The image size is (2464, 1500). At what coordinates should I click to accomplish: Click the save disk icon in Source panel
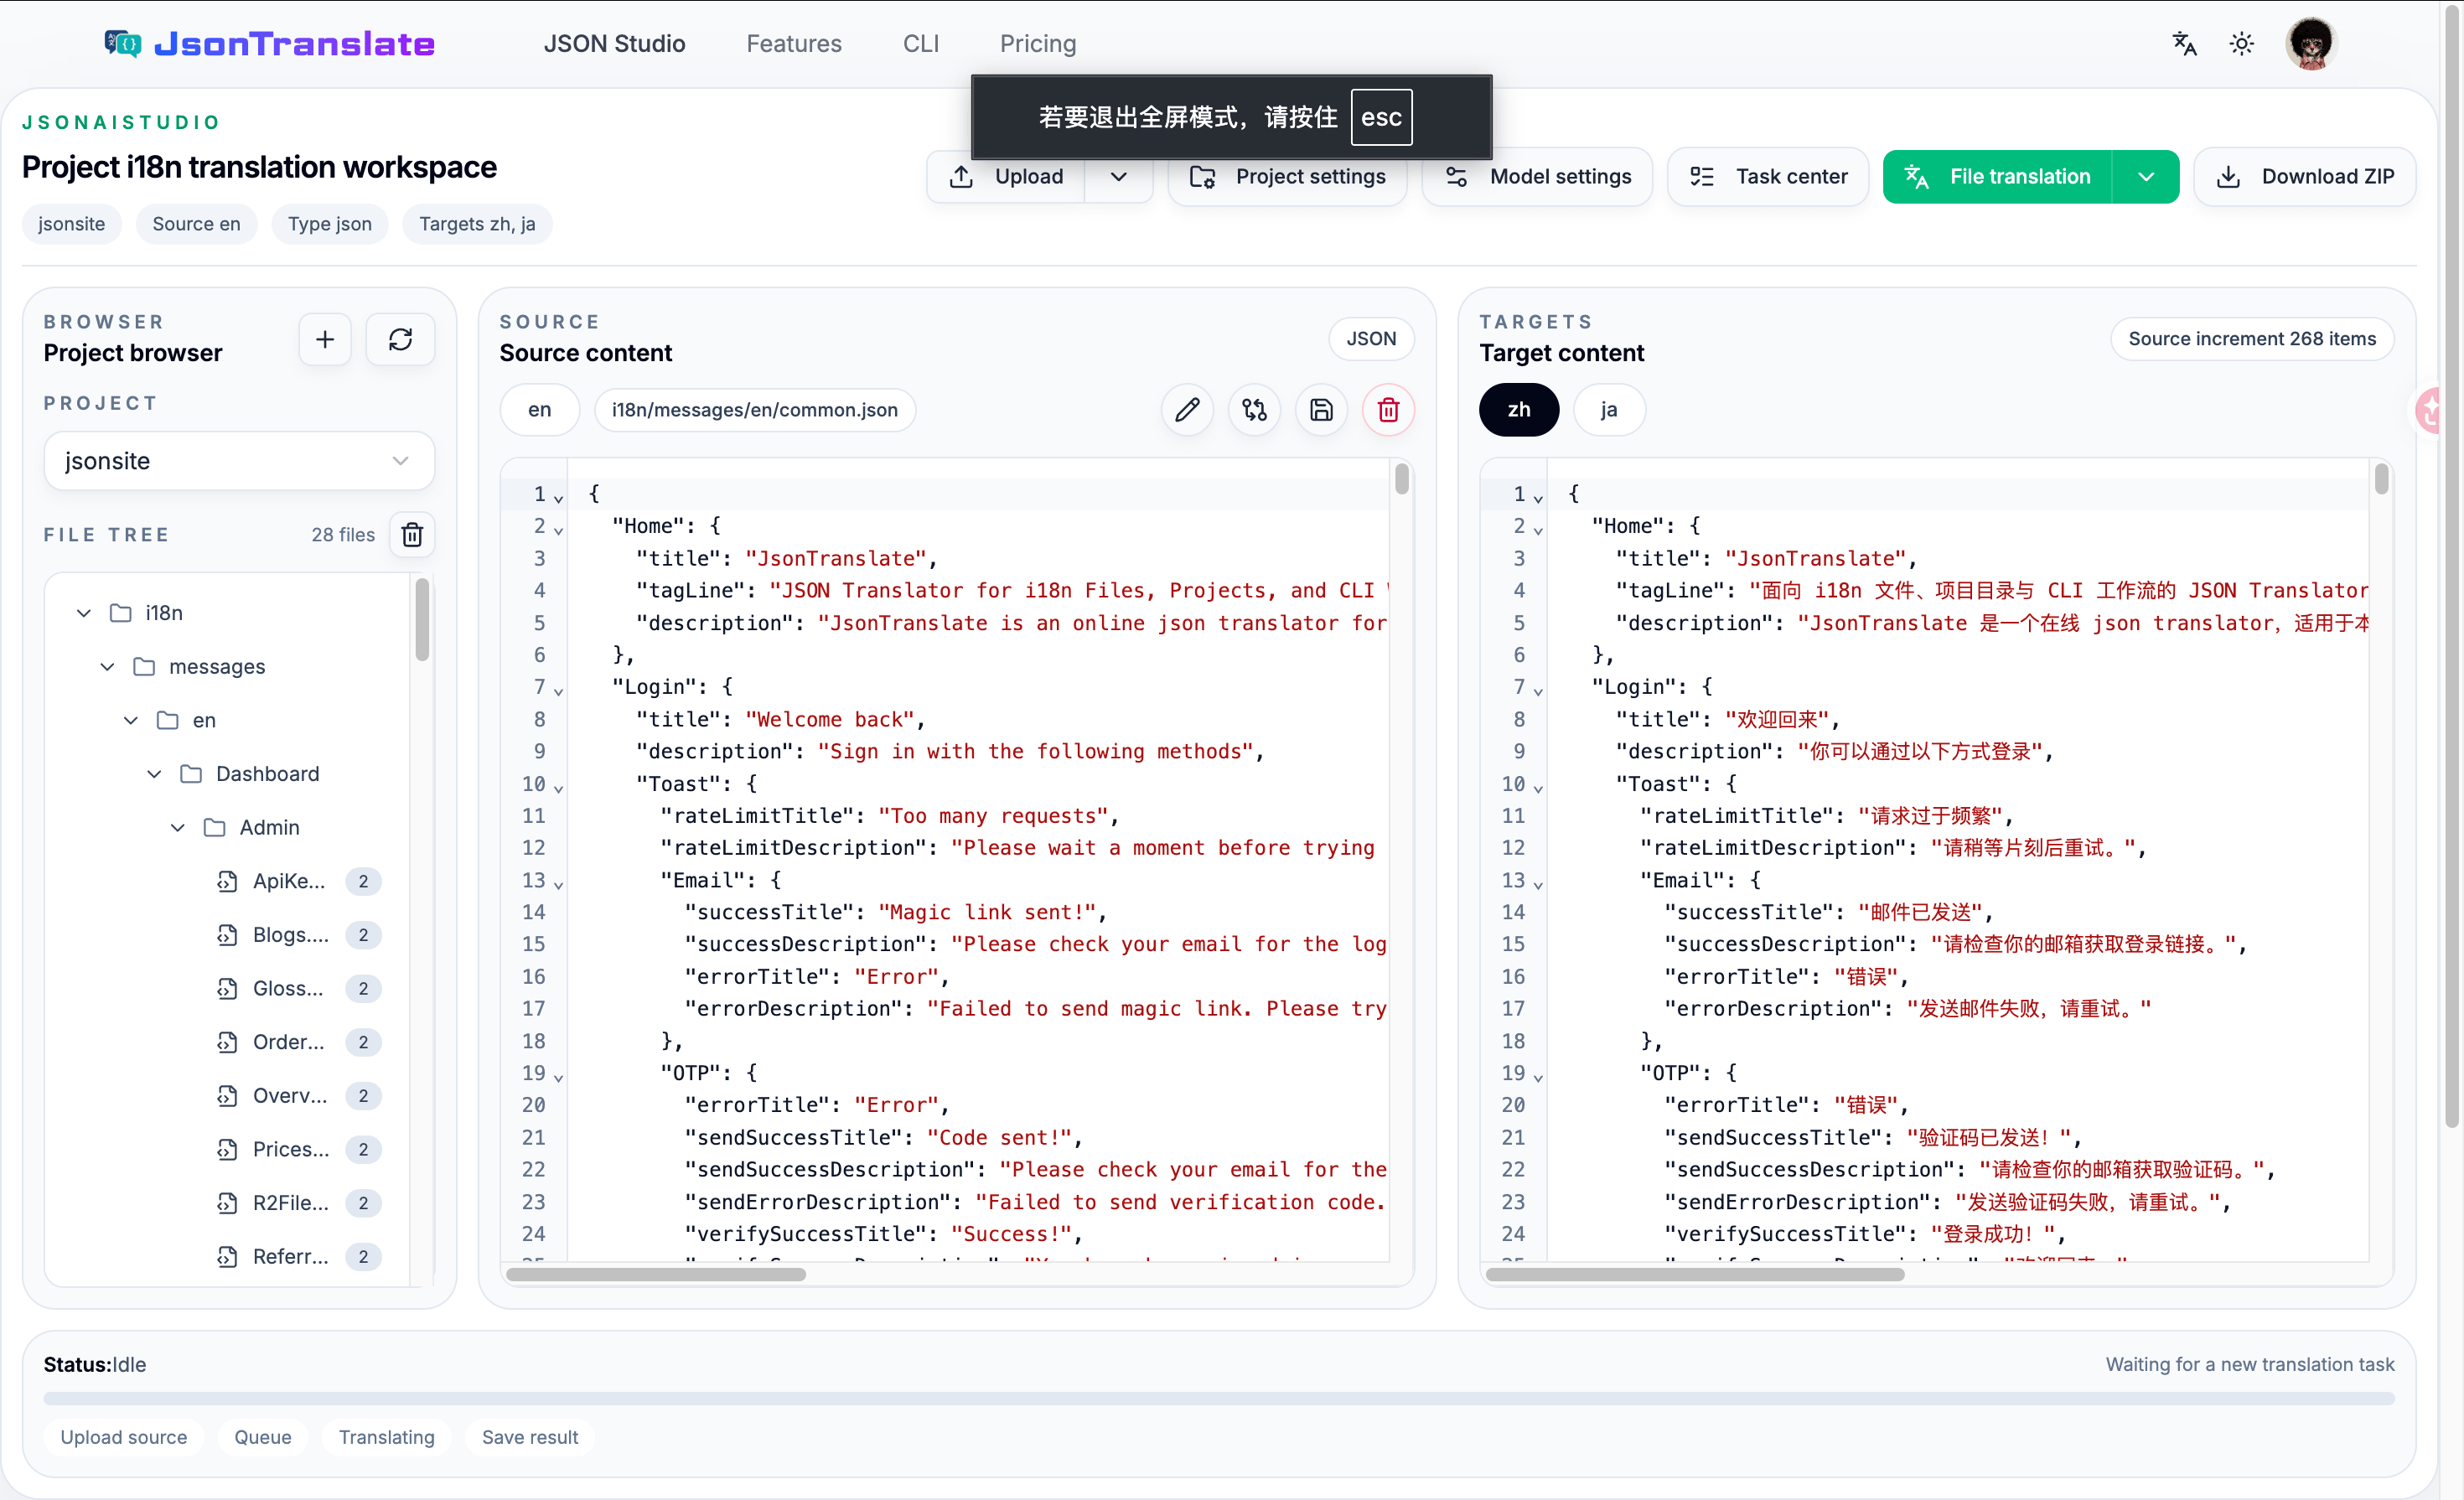(1321, 410)
